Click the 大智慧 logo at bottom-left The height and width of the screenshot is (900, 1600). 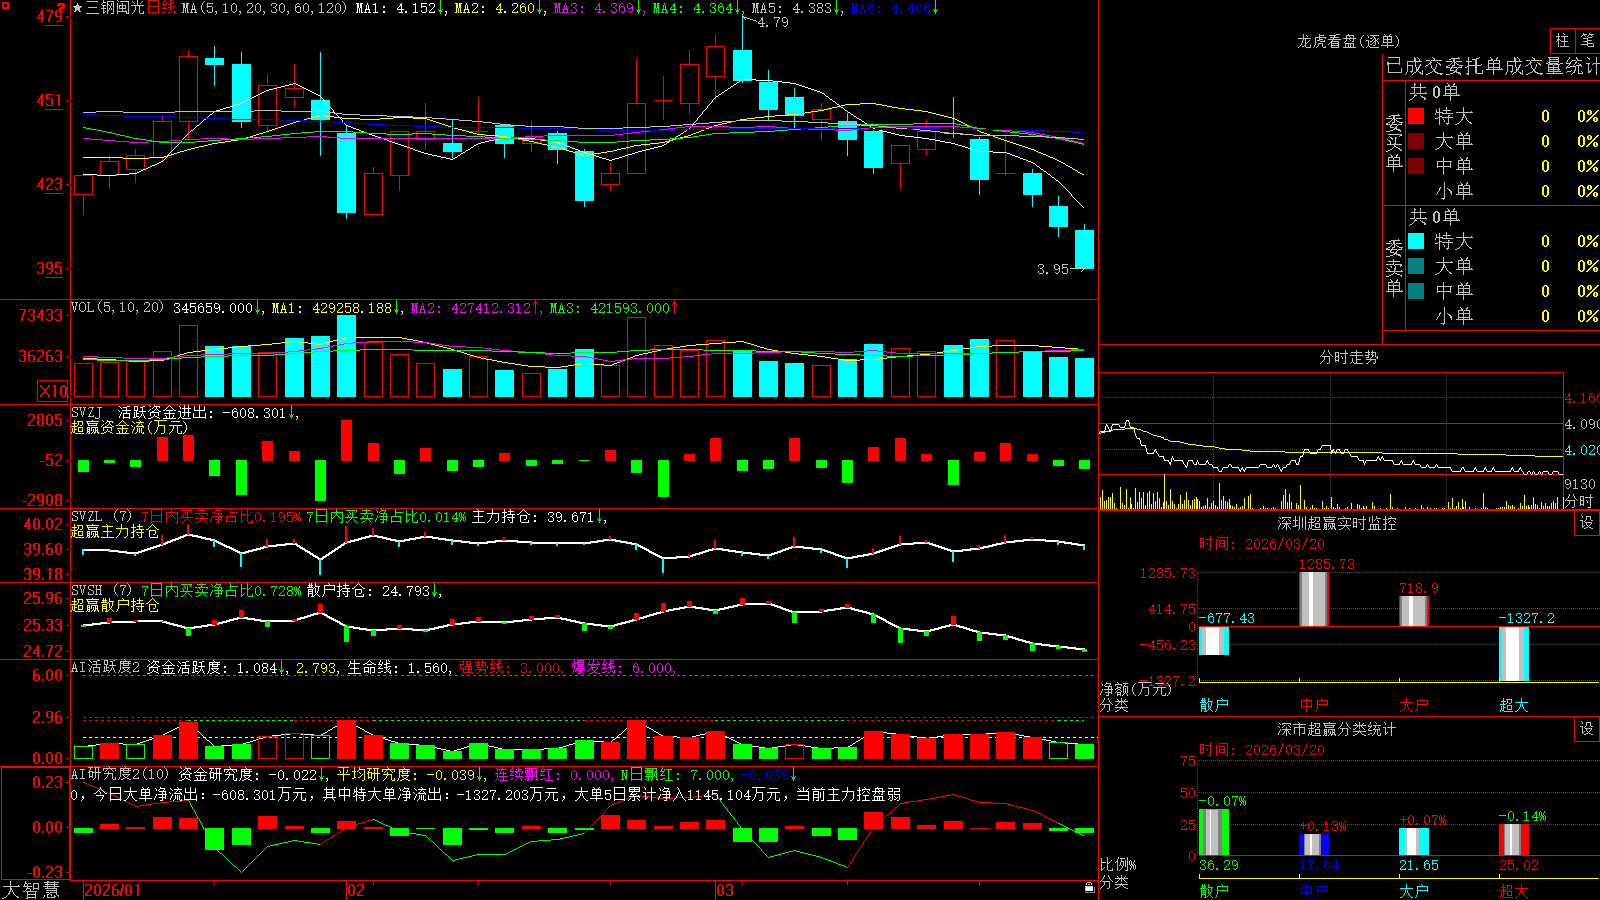click(31, 890)
